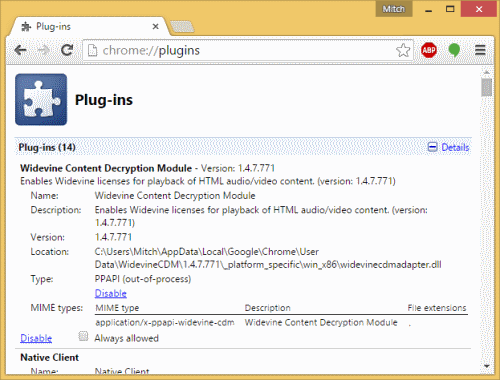Image resolution: width=500 pixels, height=380 pixels.
Task: Click the minus icon beside Details
Action: click(432, 147)
